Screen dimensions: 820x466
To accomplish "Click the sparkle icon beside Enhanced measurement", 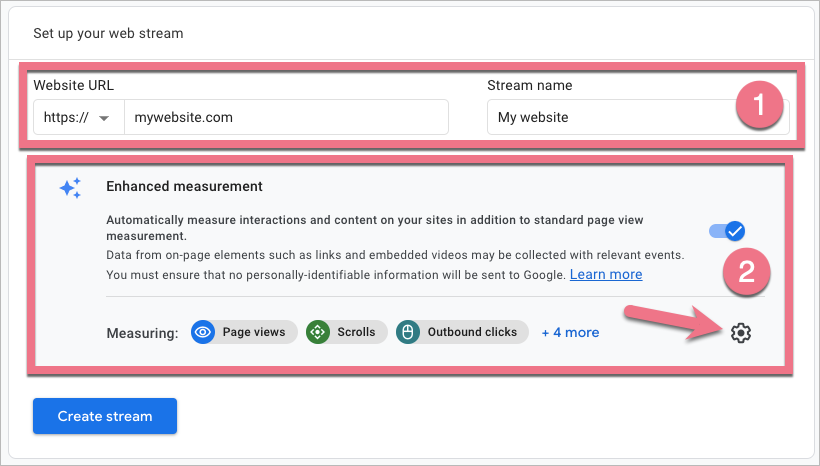I will 70,188.
